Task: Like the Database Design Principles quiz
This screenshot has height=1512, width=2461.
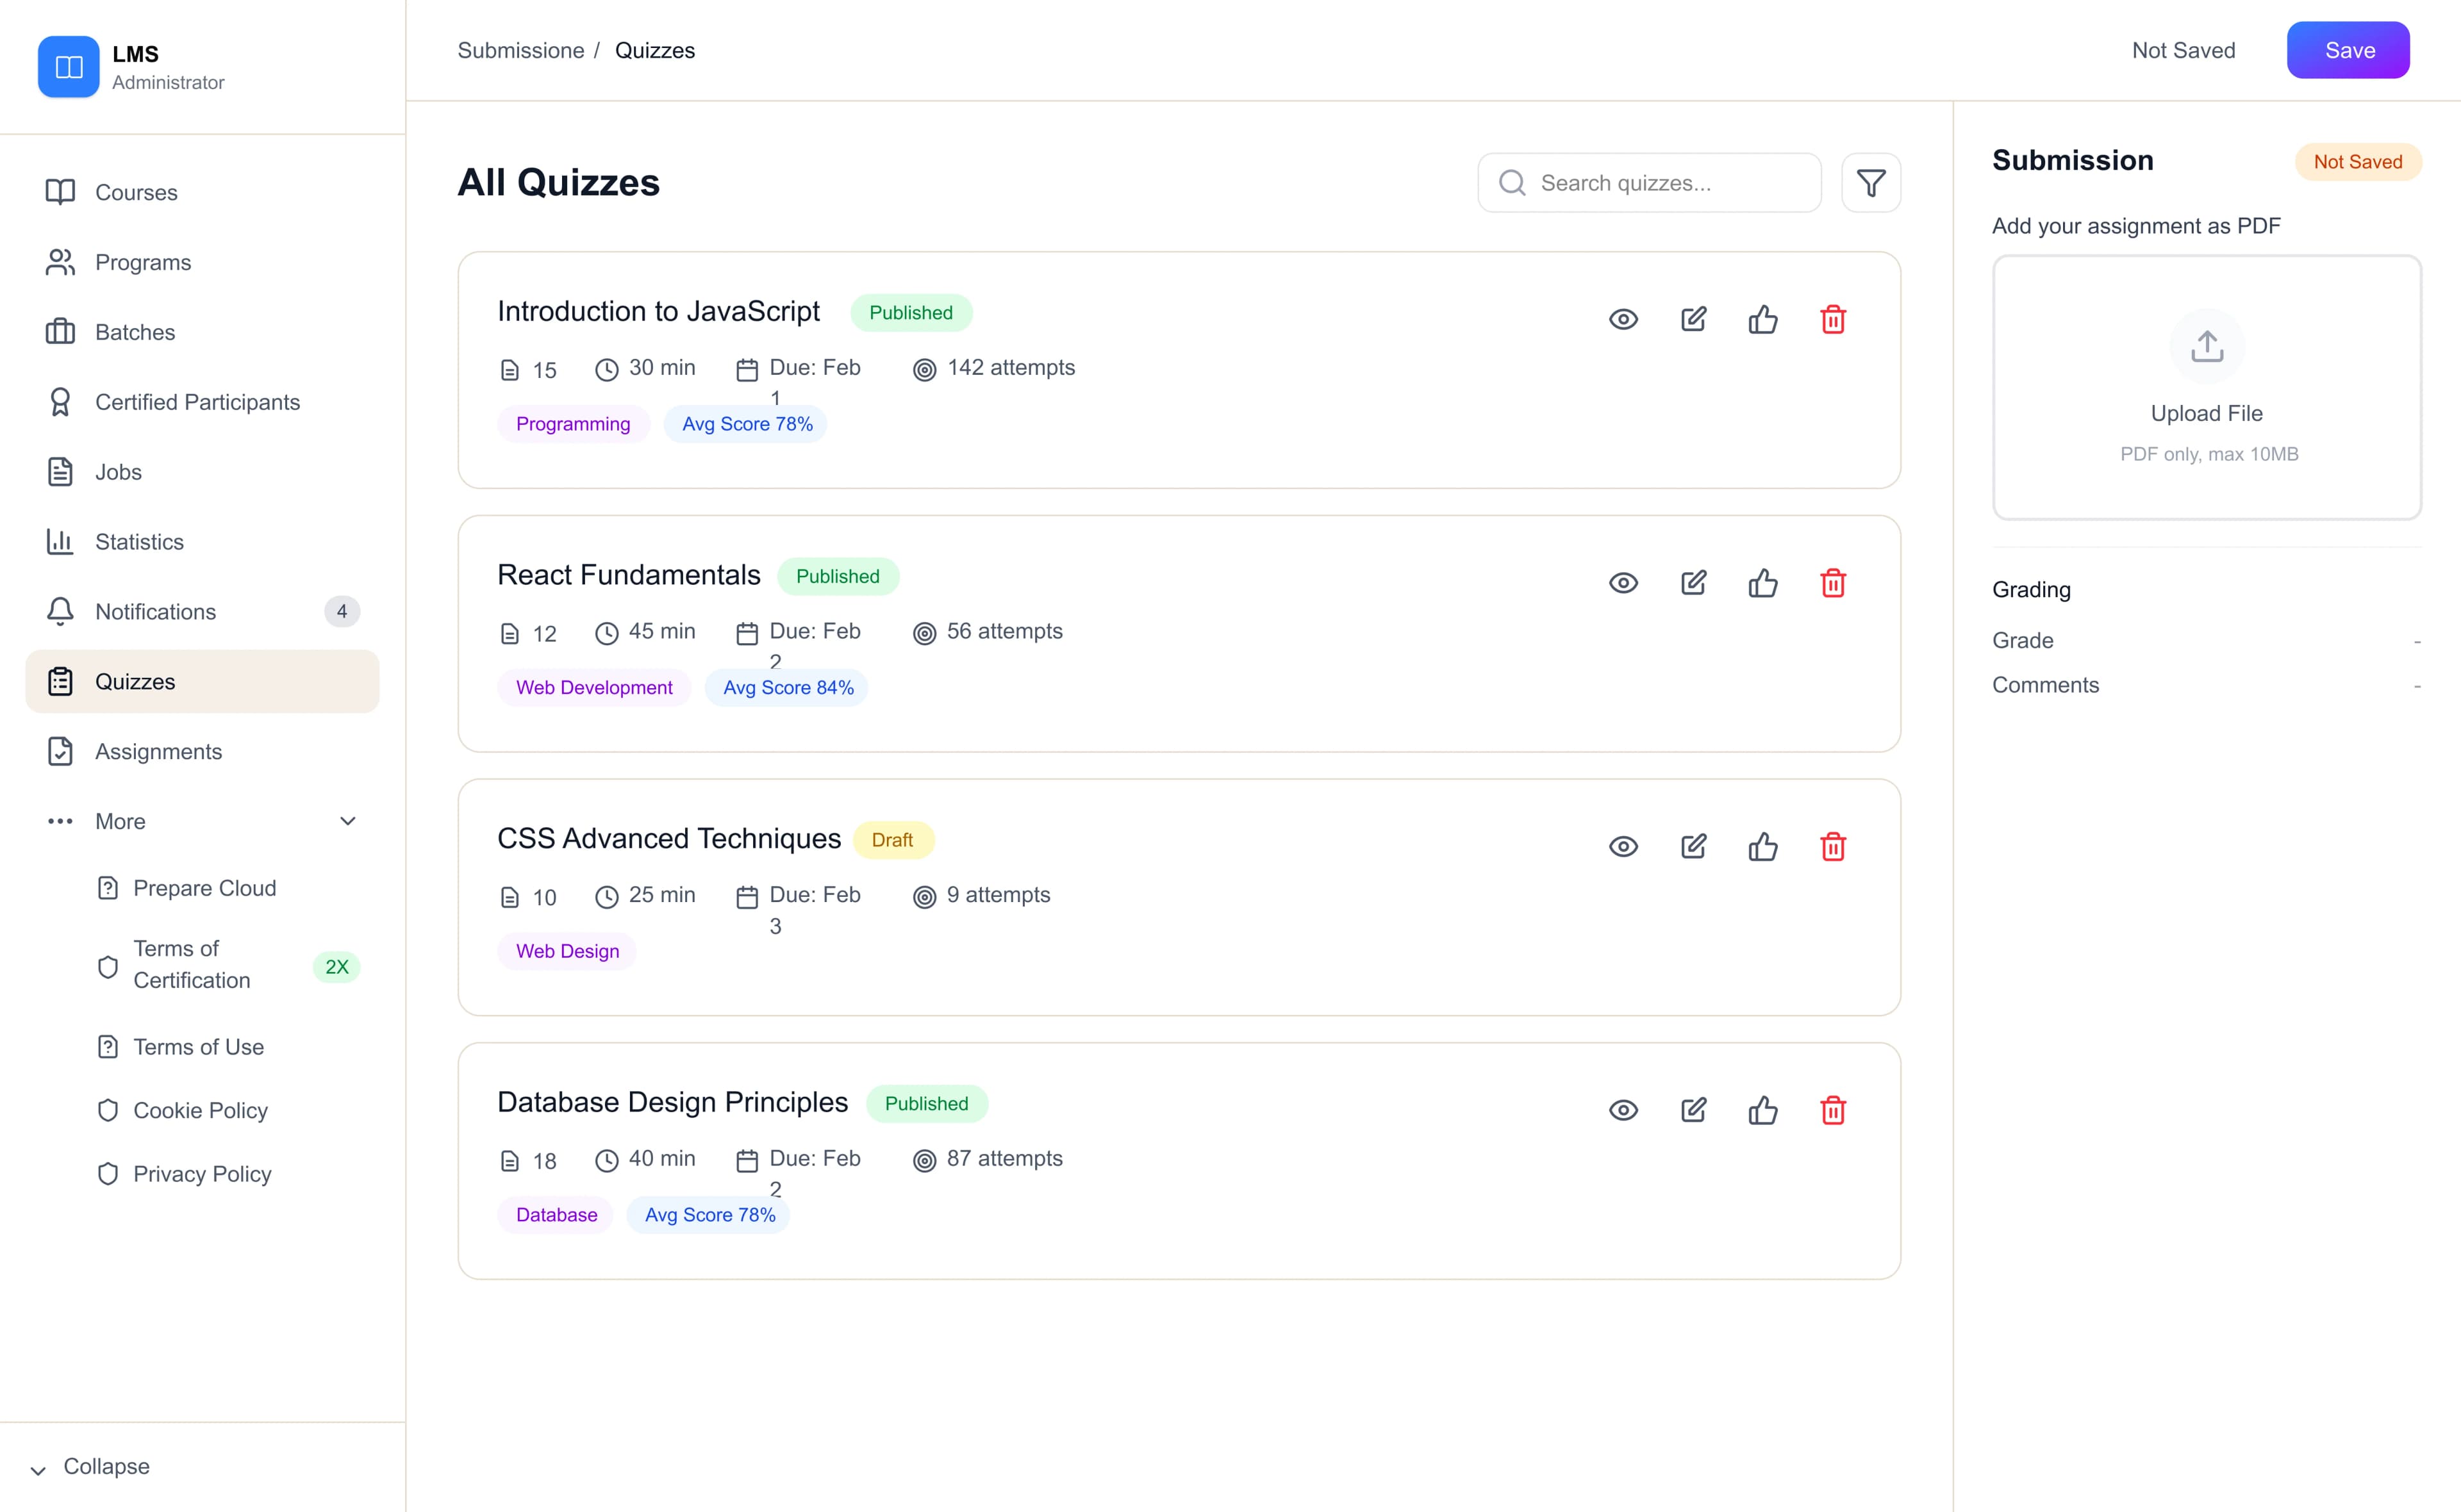Action: click(1763, 1110)
